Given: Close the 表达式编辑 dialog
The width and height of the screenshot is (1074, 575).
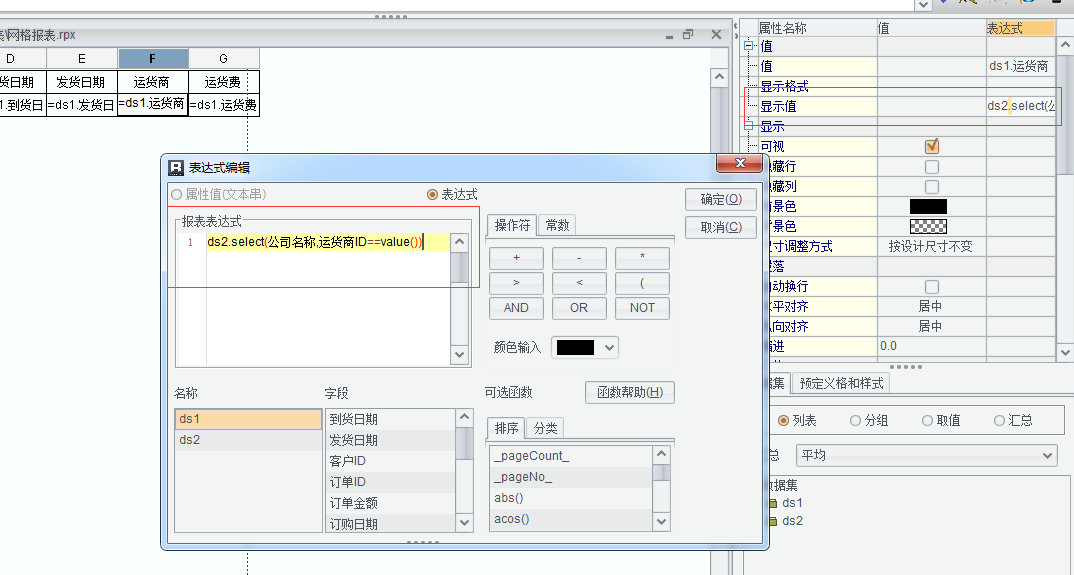Looking at the screenshot, I should (x=739, y=163).
